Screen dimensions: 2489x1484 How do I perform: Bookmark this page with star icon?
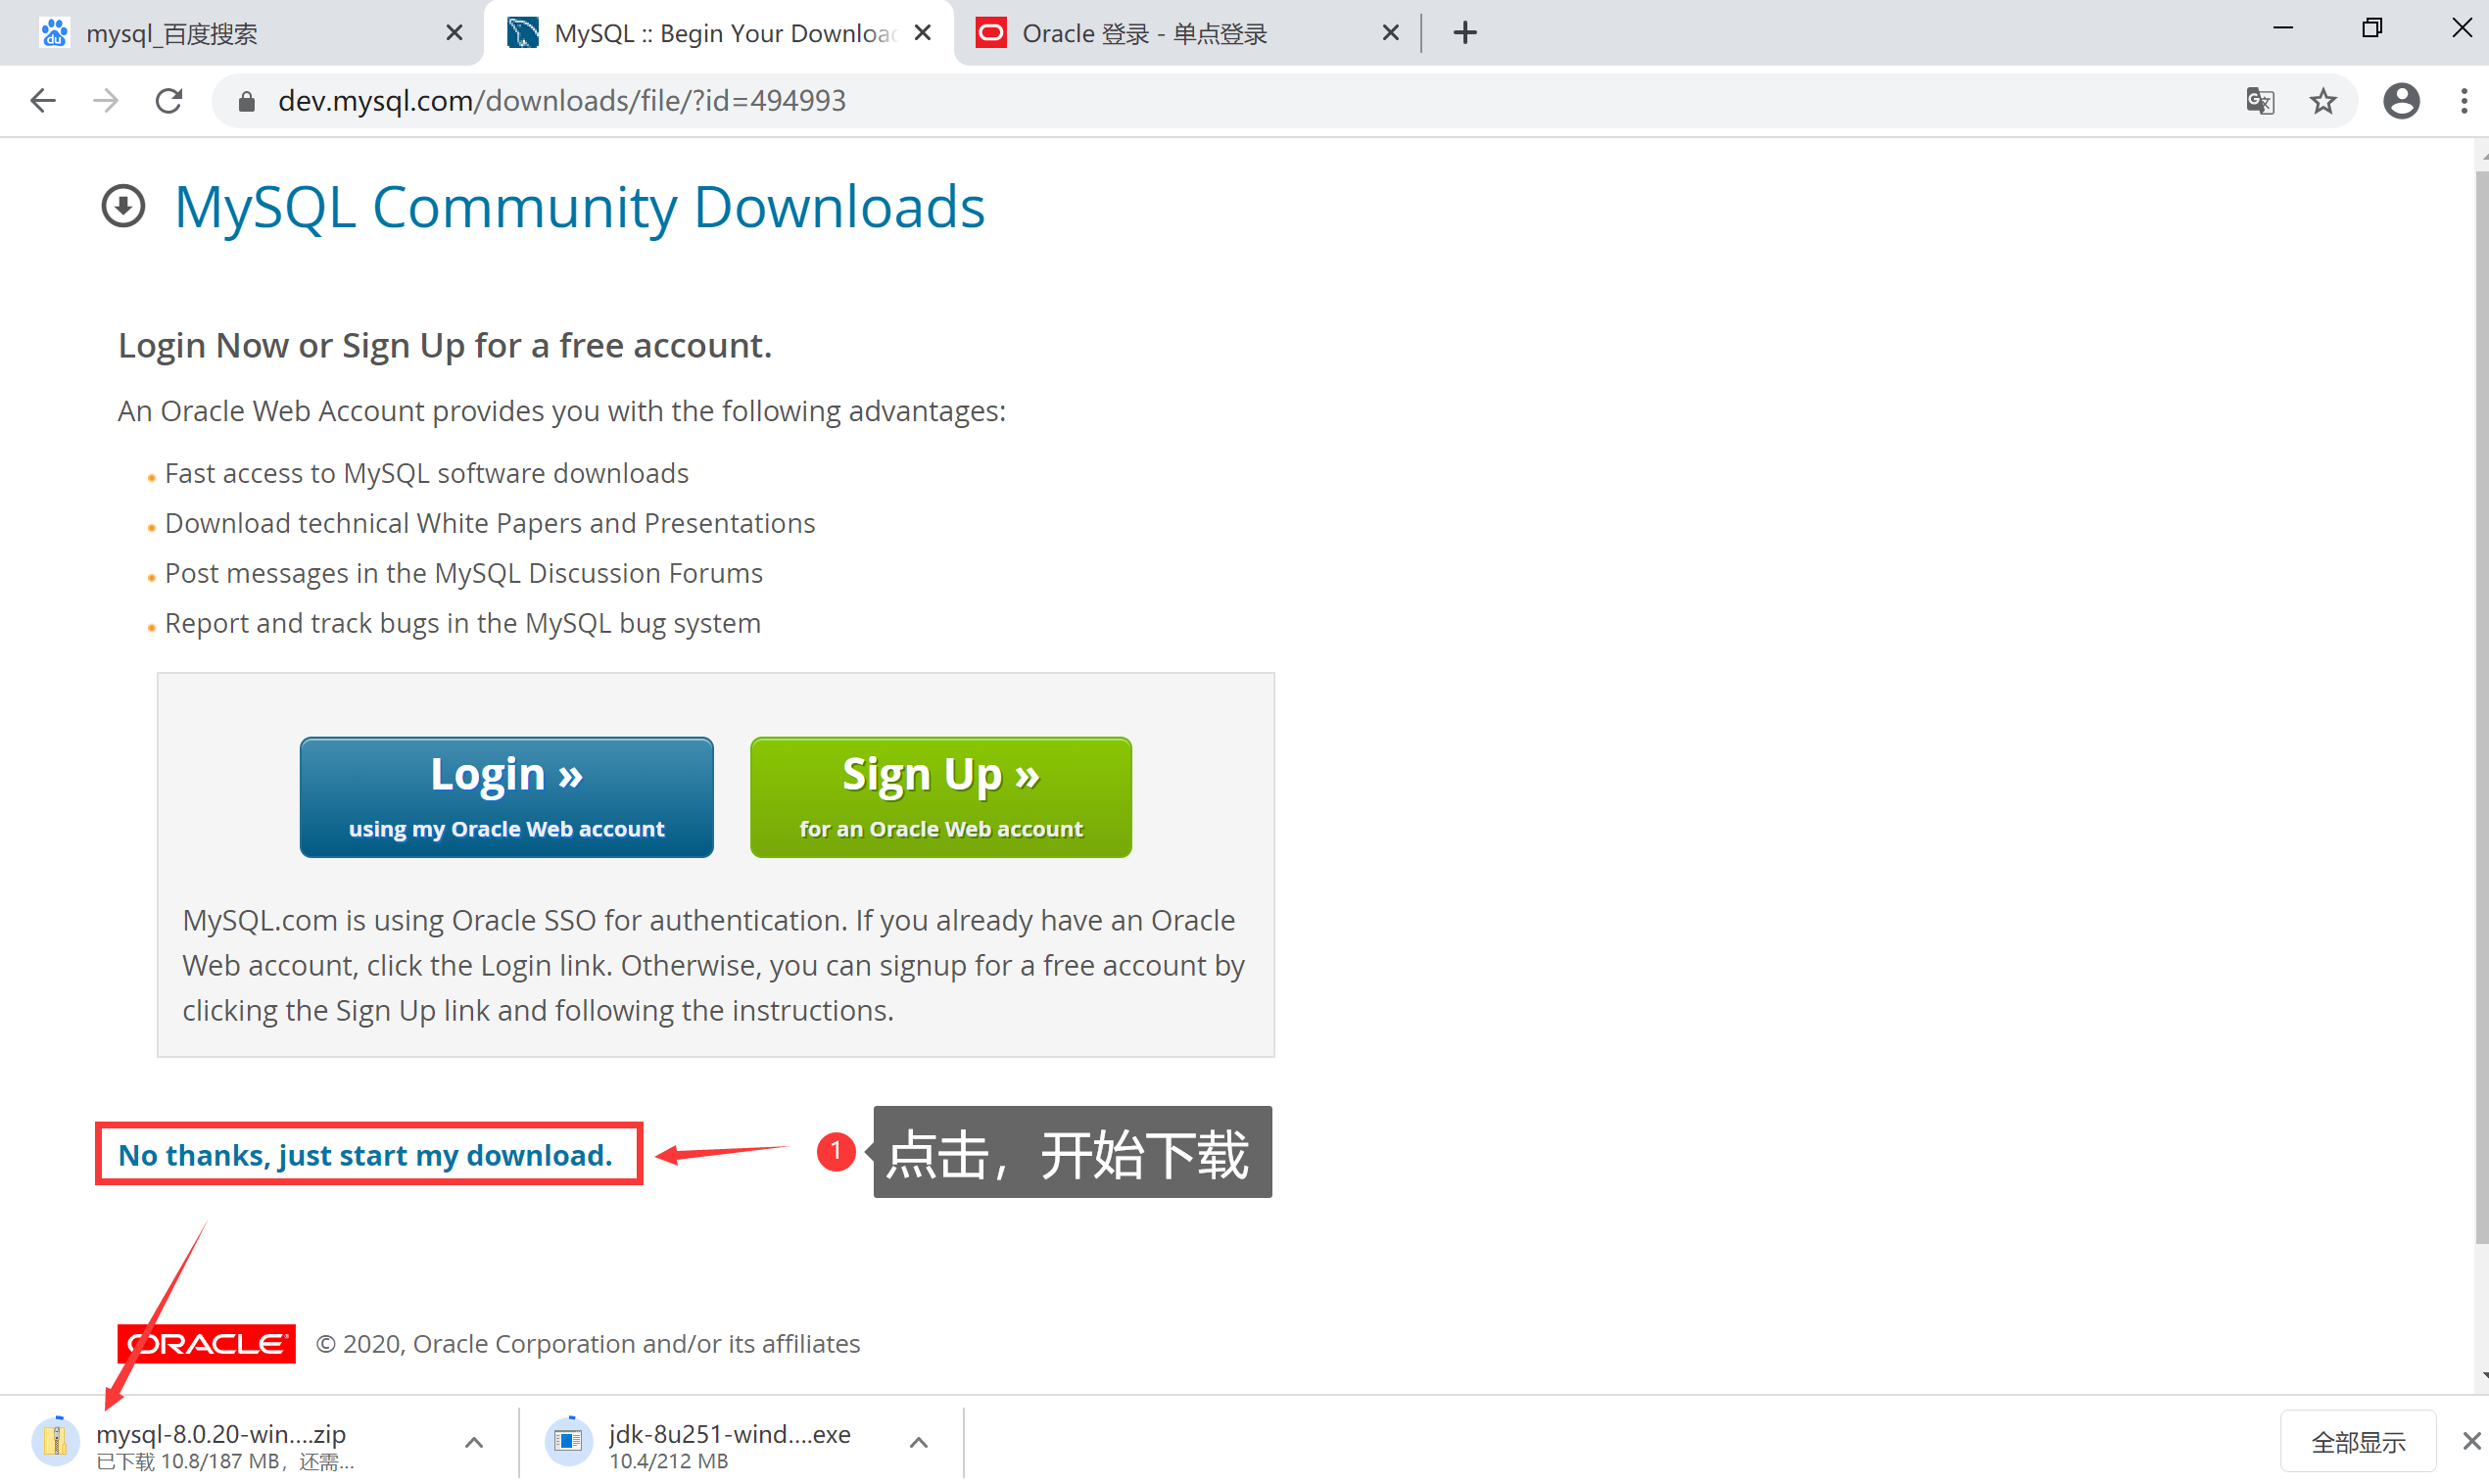click(x=2323, y=101)
